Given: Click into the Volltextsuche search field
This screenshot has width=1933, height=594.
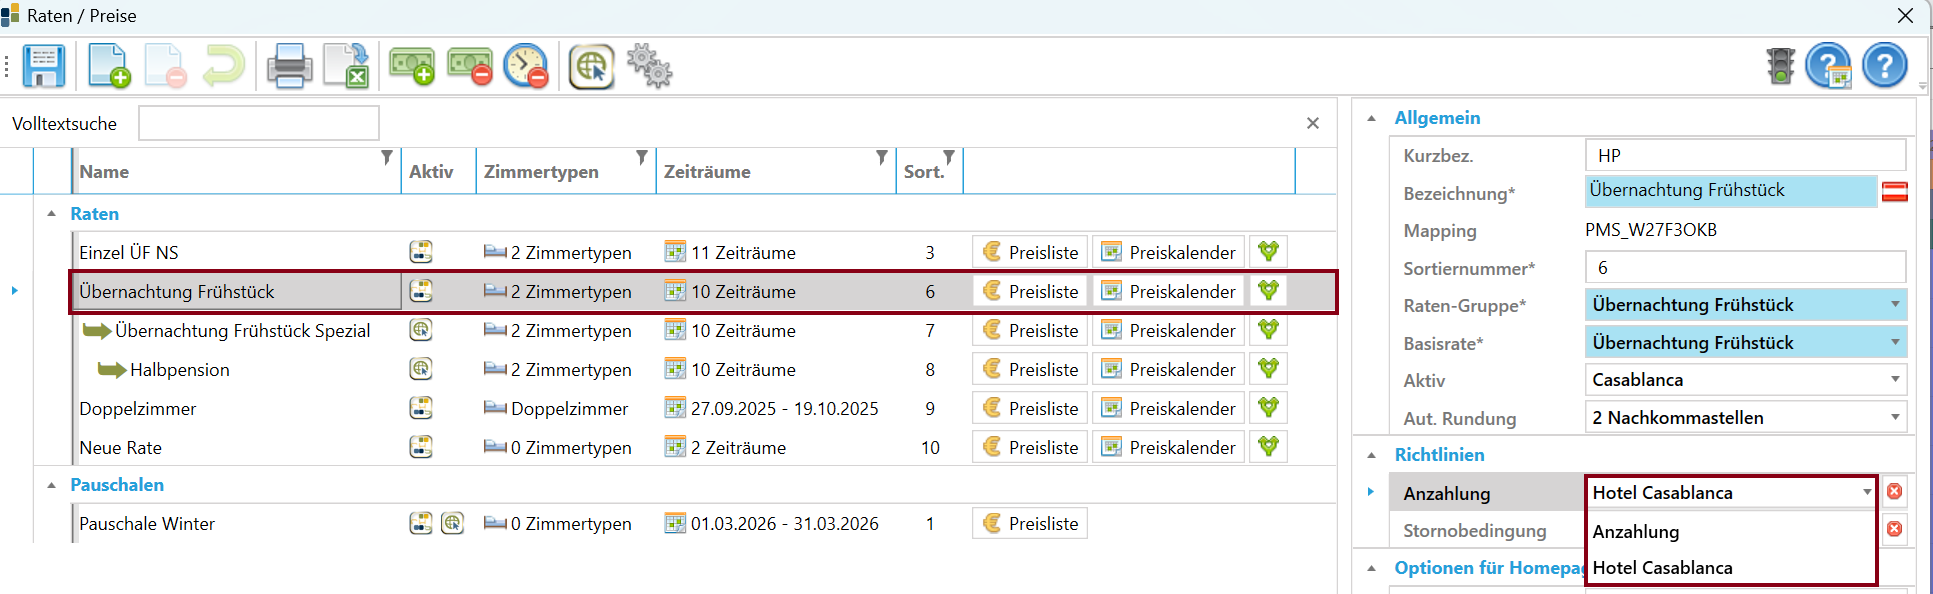Looking at the screenshot, I should (x=259, y=123).
